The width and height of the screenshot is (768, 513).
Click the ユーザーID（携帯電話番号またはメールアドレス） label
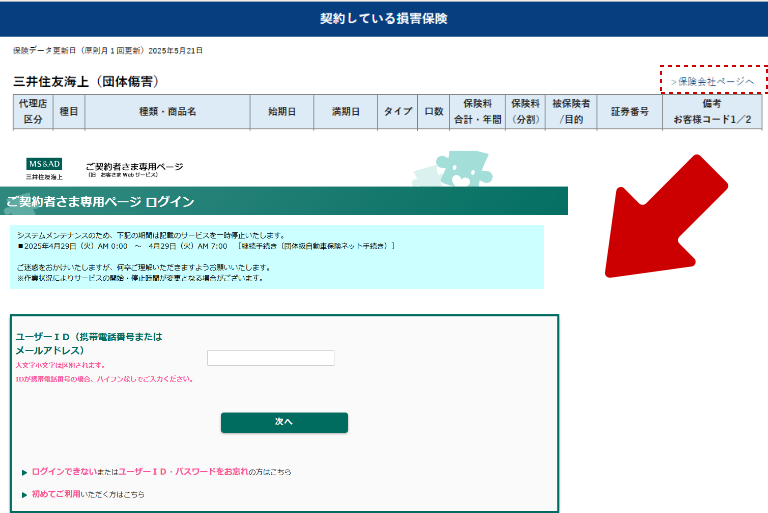(89, 343)
